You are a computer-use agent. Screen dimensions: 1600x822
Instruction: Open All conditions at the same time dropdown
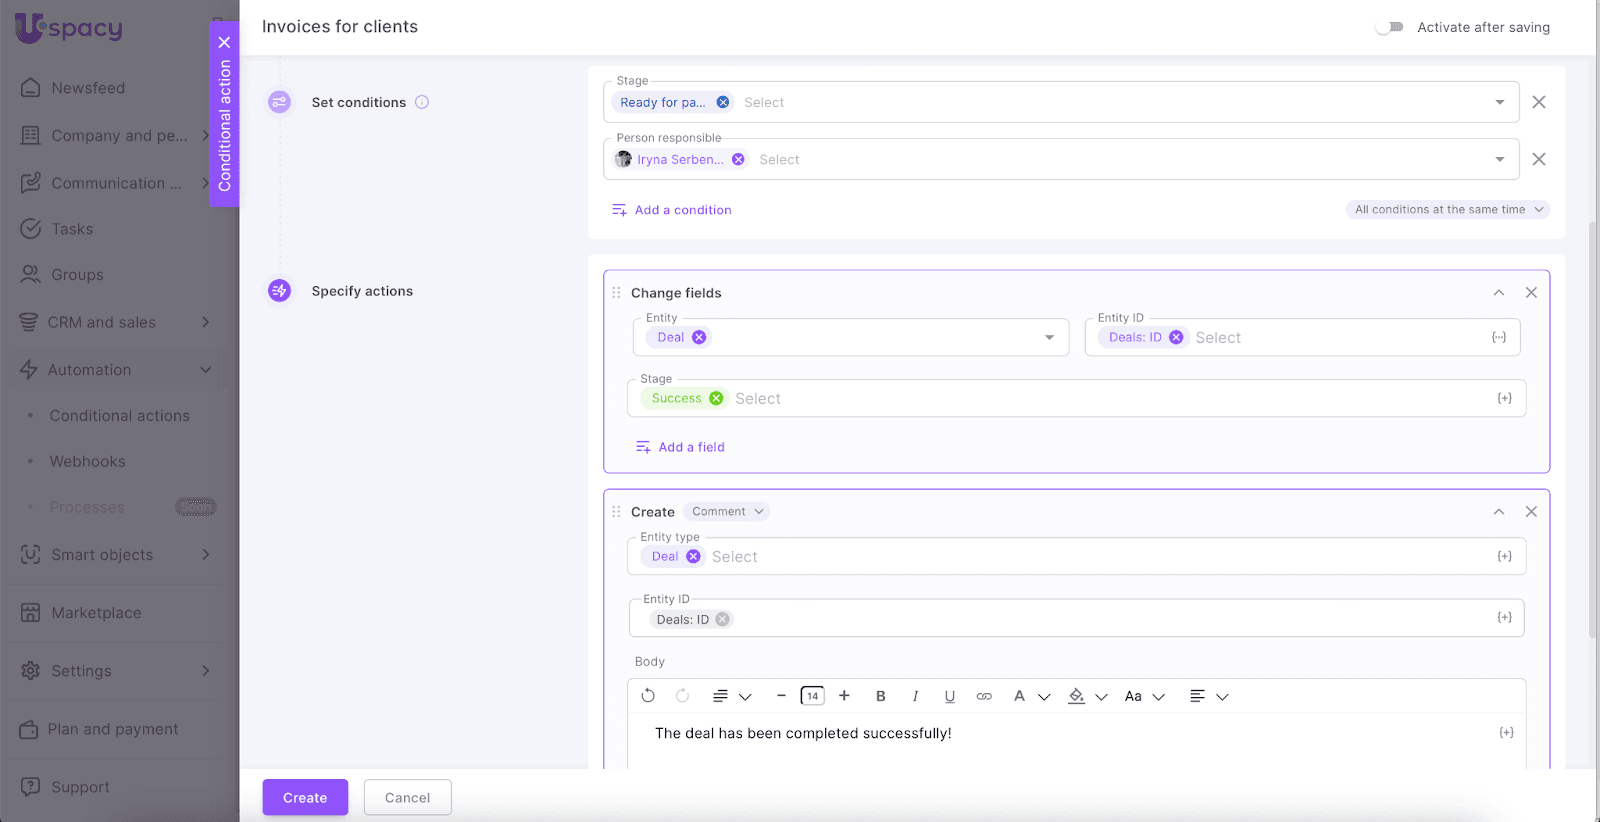(x=1447, y=210)
